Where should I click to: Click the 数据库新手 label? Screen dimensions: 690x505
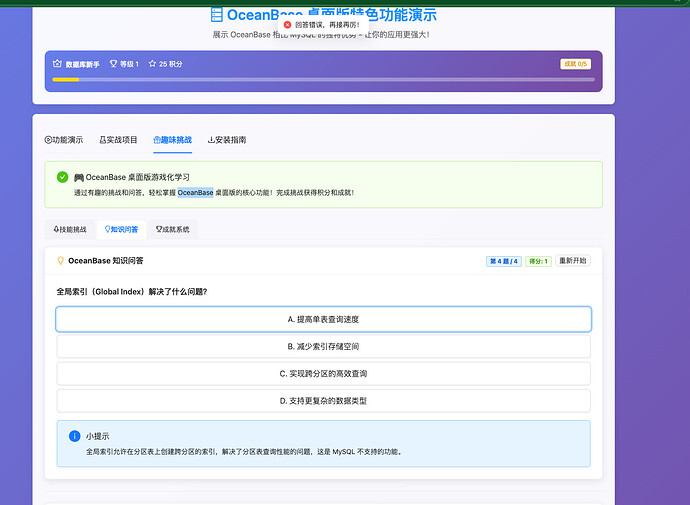coord(83,64)
